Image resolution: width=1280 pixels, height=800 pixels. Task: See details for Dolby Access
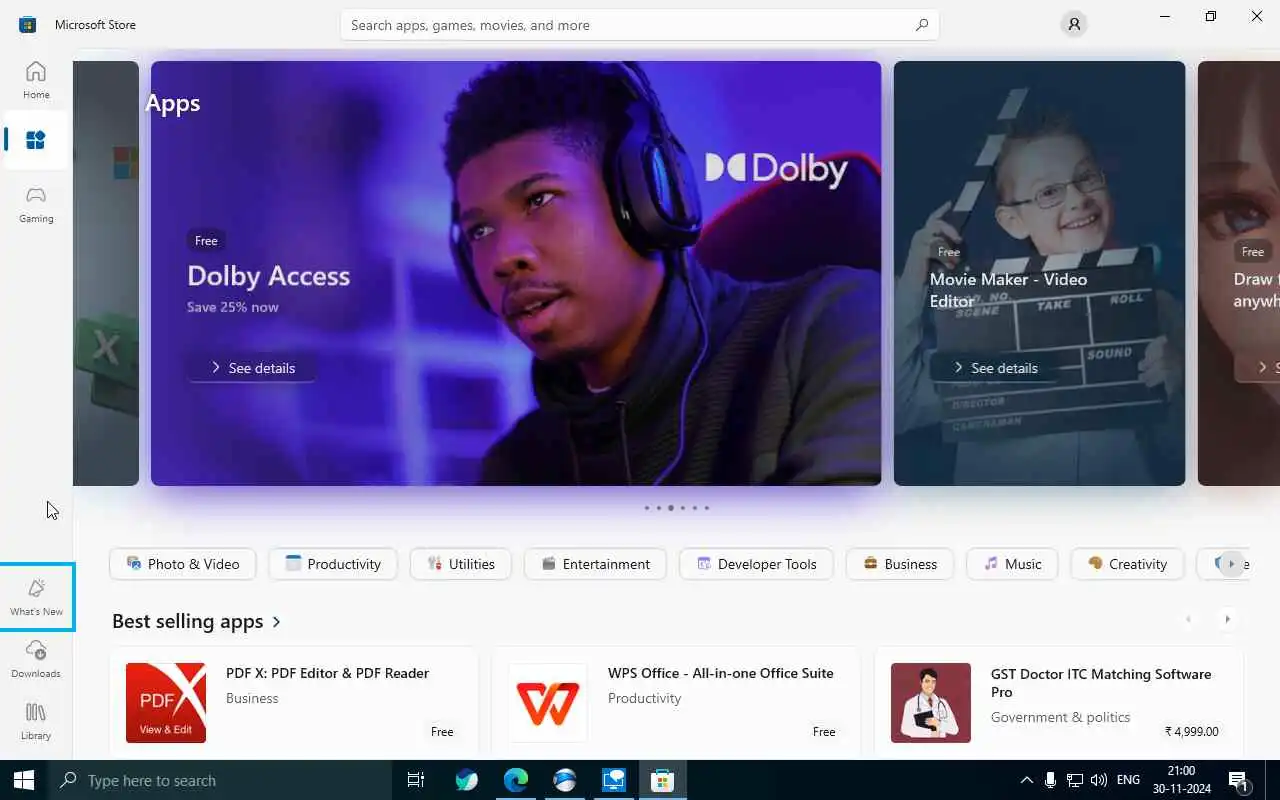(x=253, y=368)
